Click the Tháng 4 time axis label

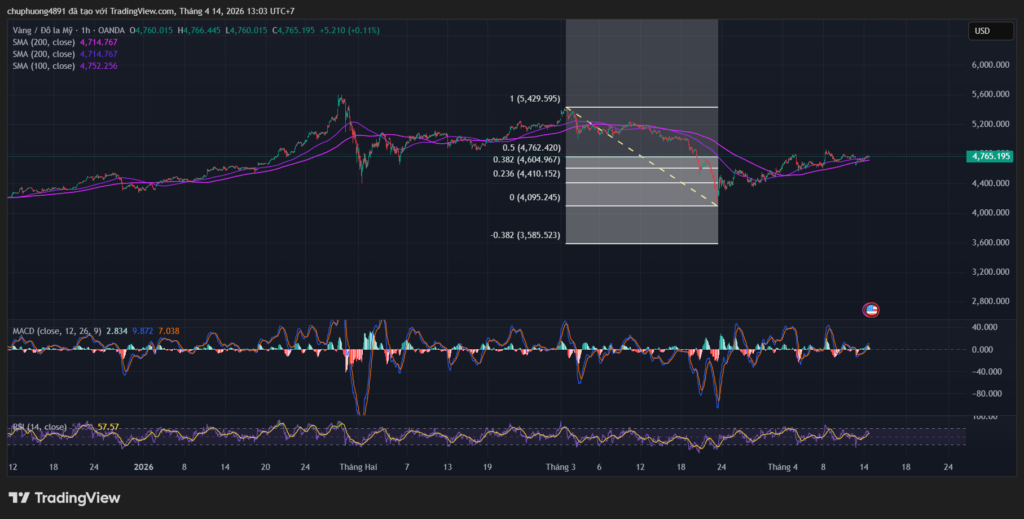pyautogui.click(x=783, y=467)
